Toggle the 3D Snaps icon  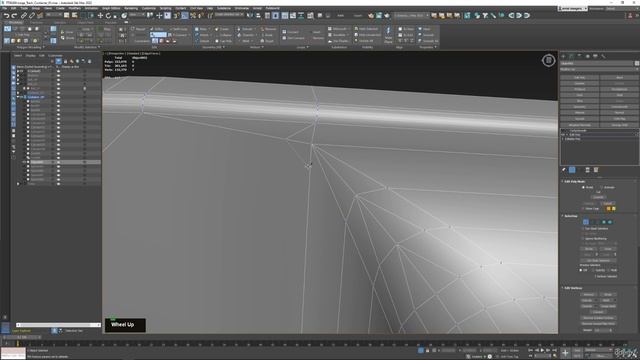pos(176,16)
